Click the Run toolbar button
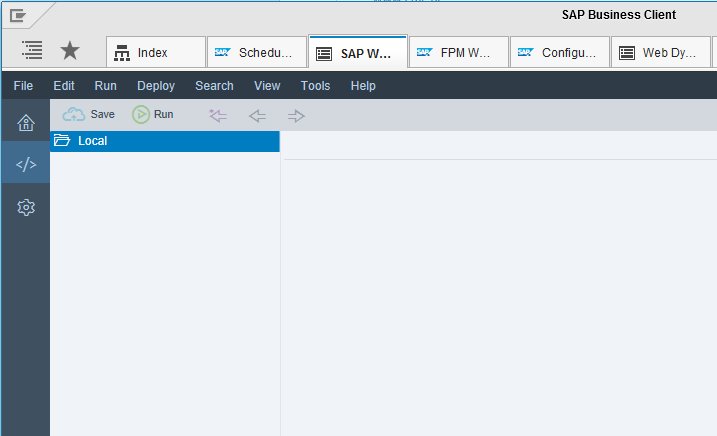 (153, 114)
